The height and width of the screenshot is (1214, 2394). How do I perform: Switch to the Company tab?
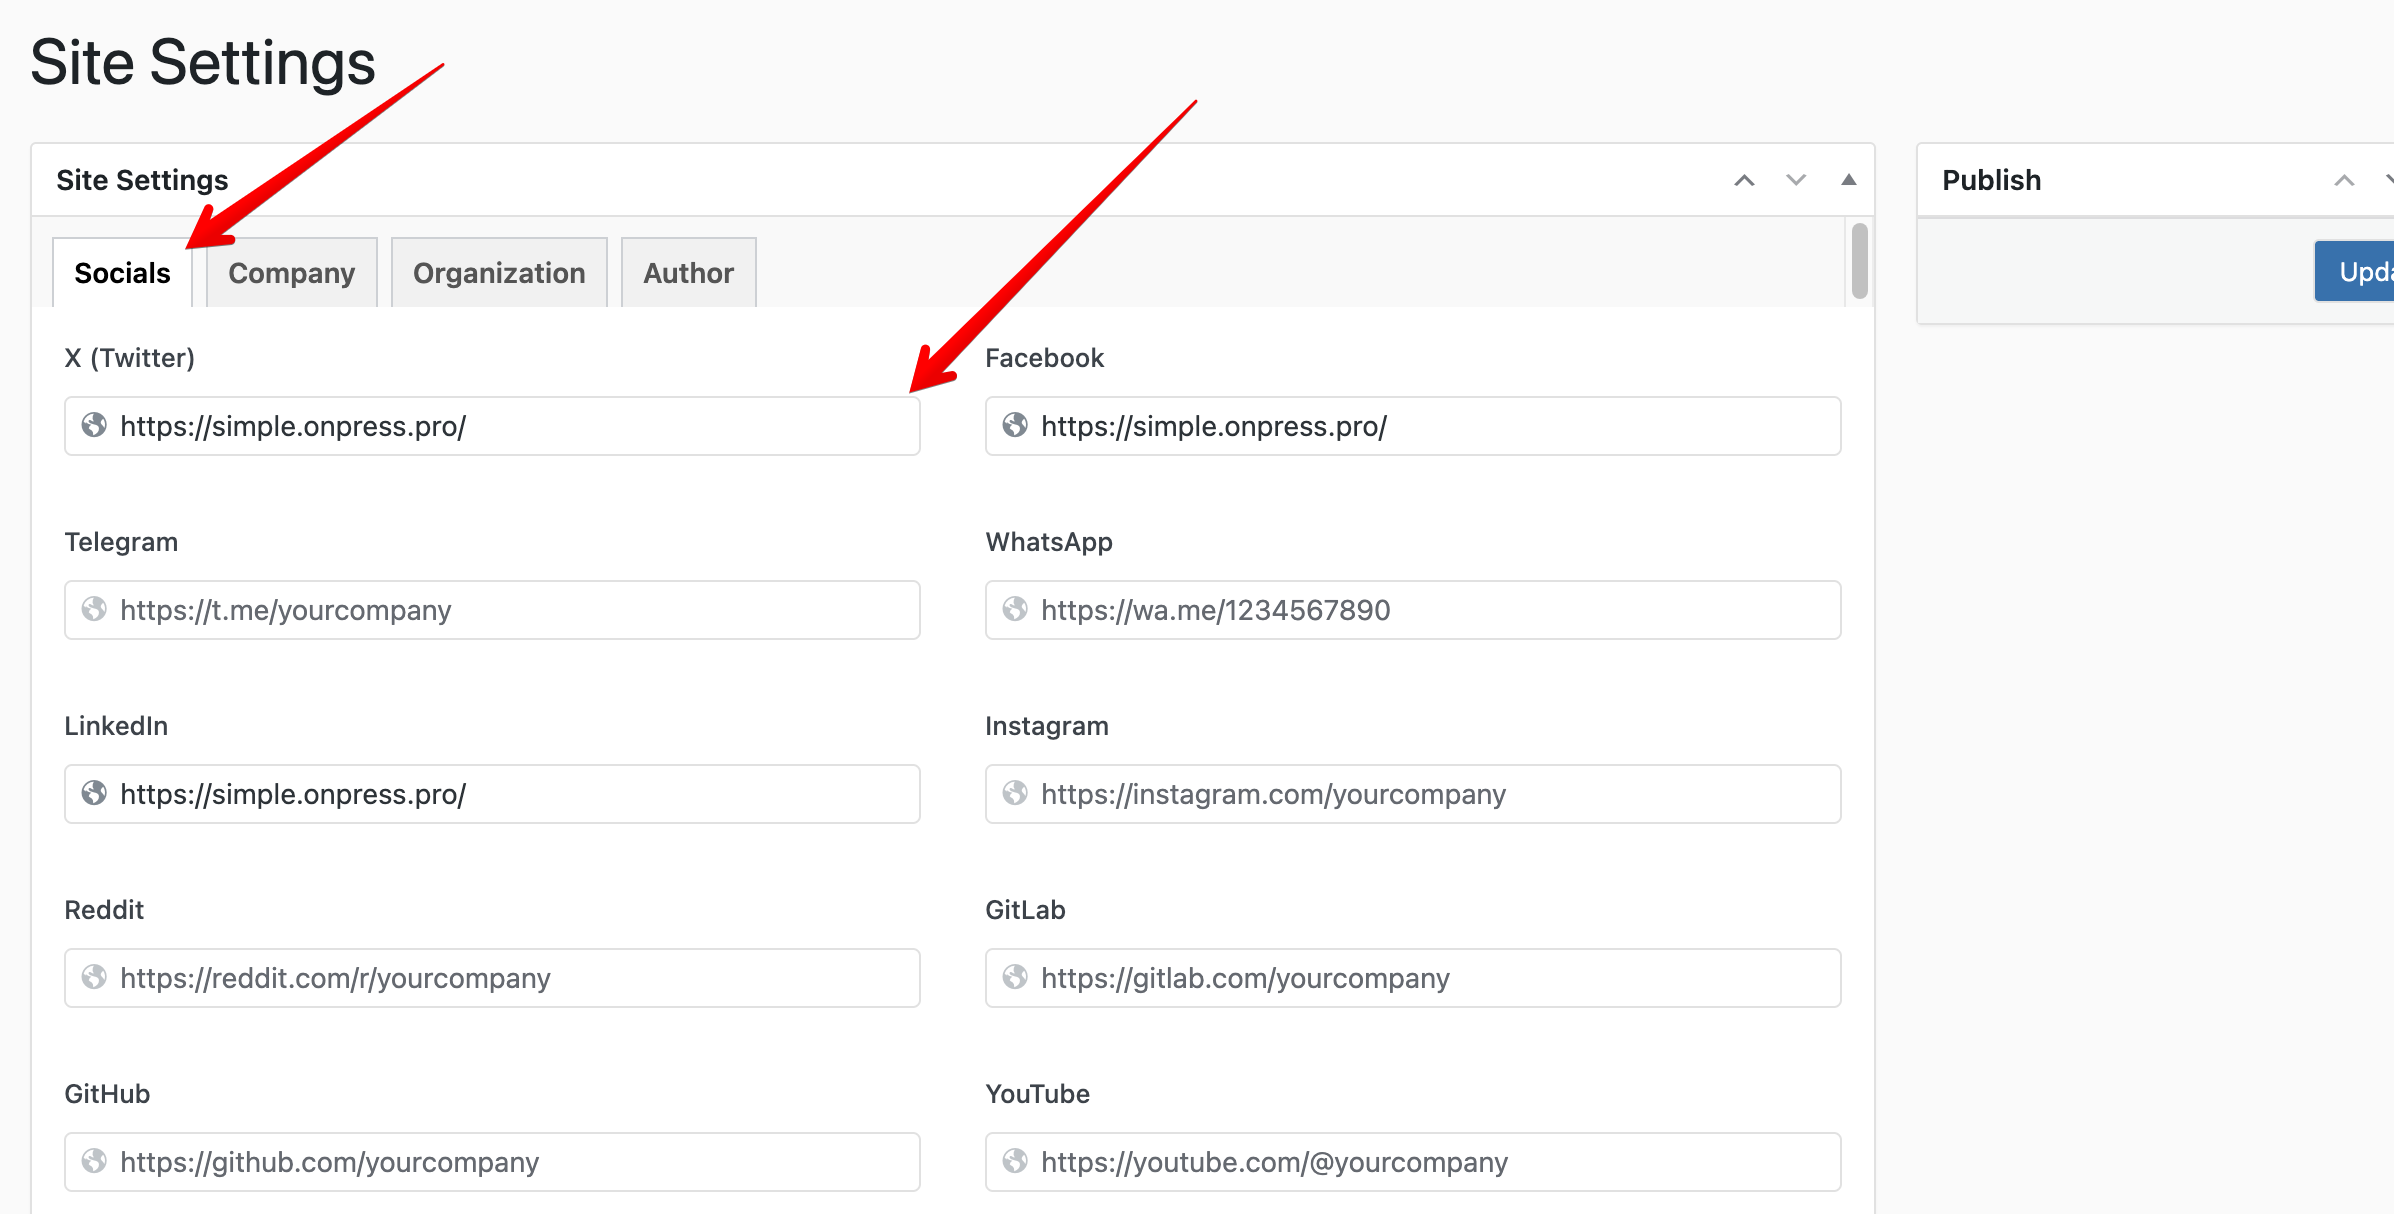pos(291,273)
